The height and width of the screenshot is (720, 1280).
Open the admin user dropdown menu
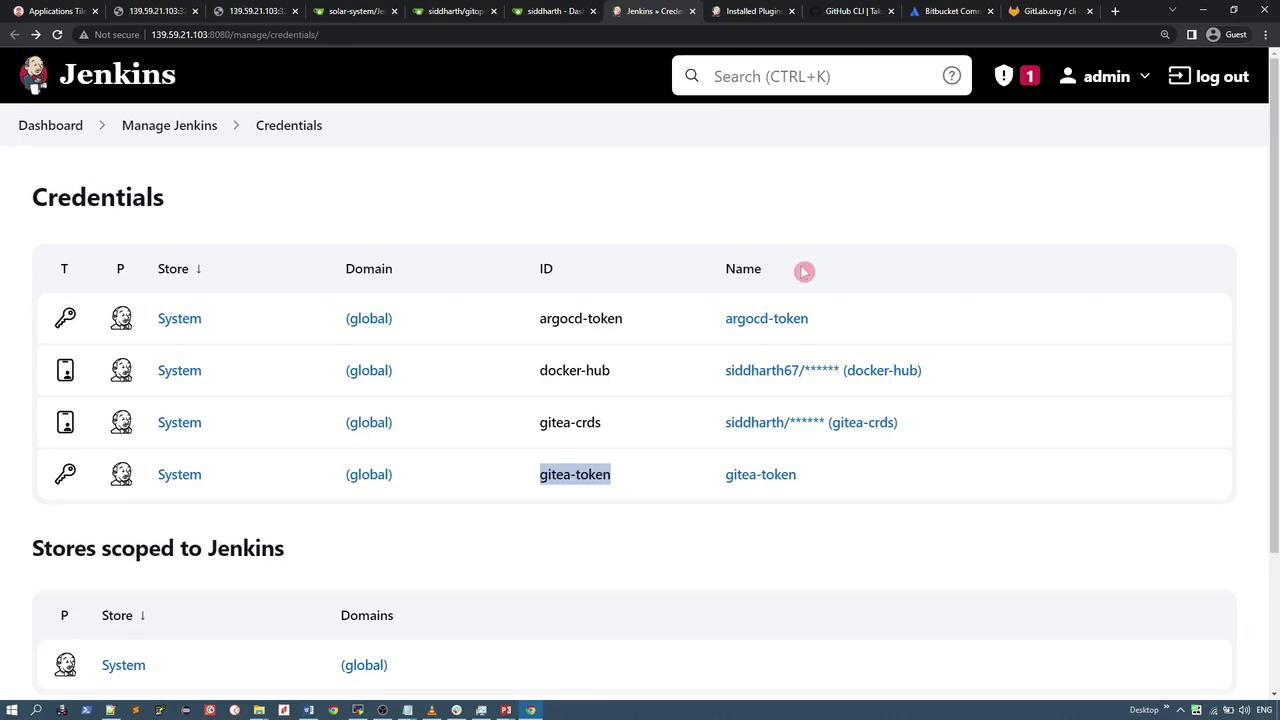coord(1105,76)
